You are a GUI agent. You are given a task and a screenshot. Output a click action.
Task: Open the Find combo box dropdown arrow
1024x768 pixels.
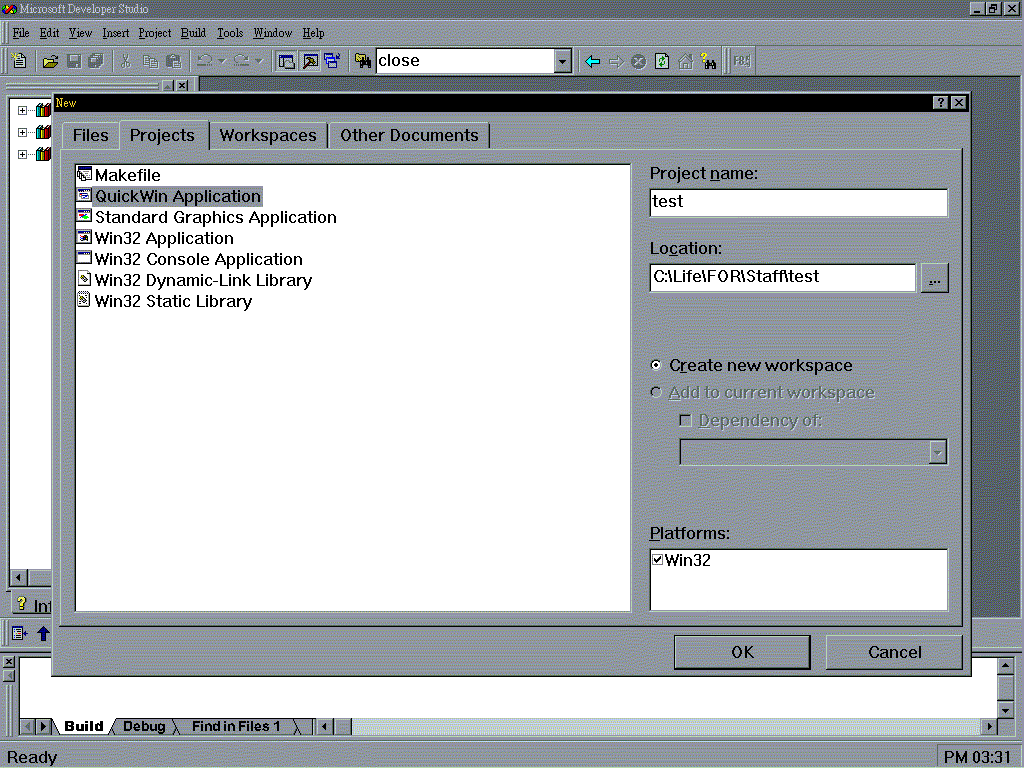pyautogui.click(x=563, y=61)
